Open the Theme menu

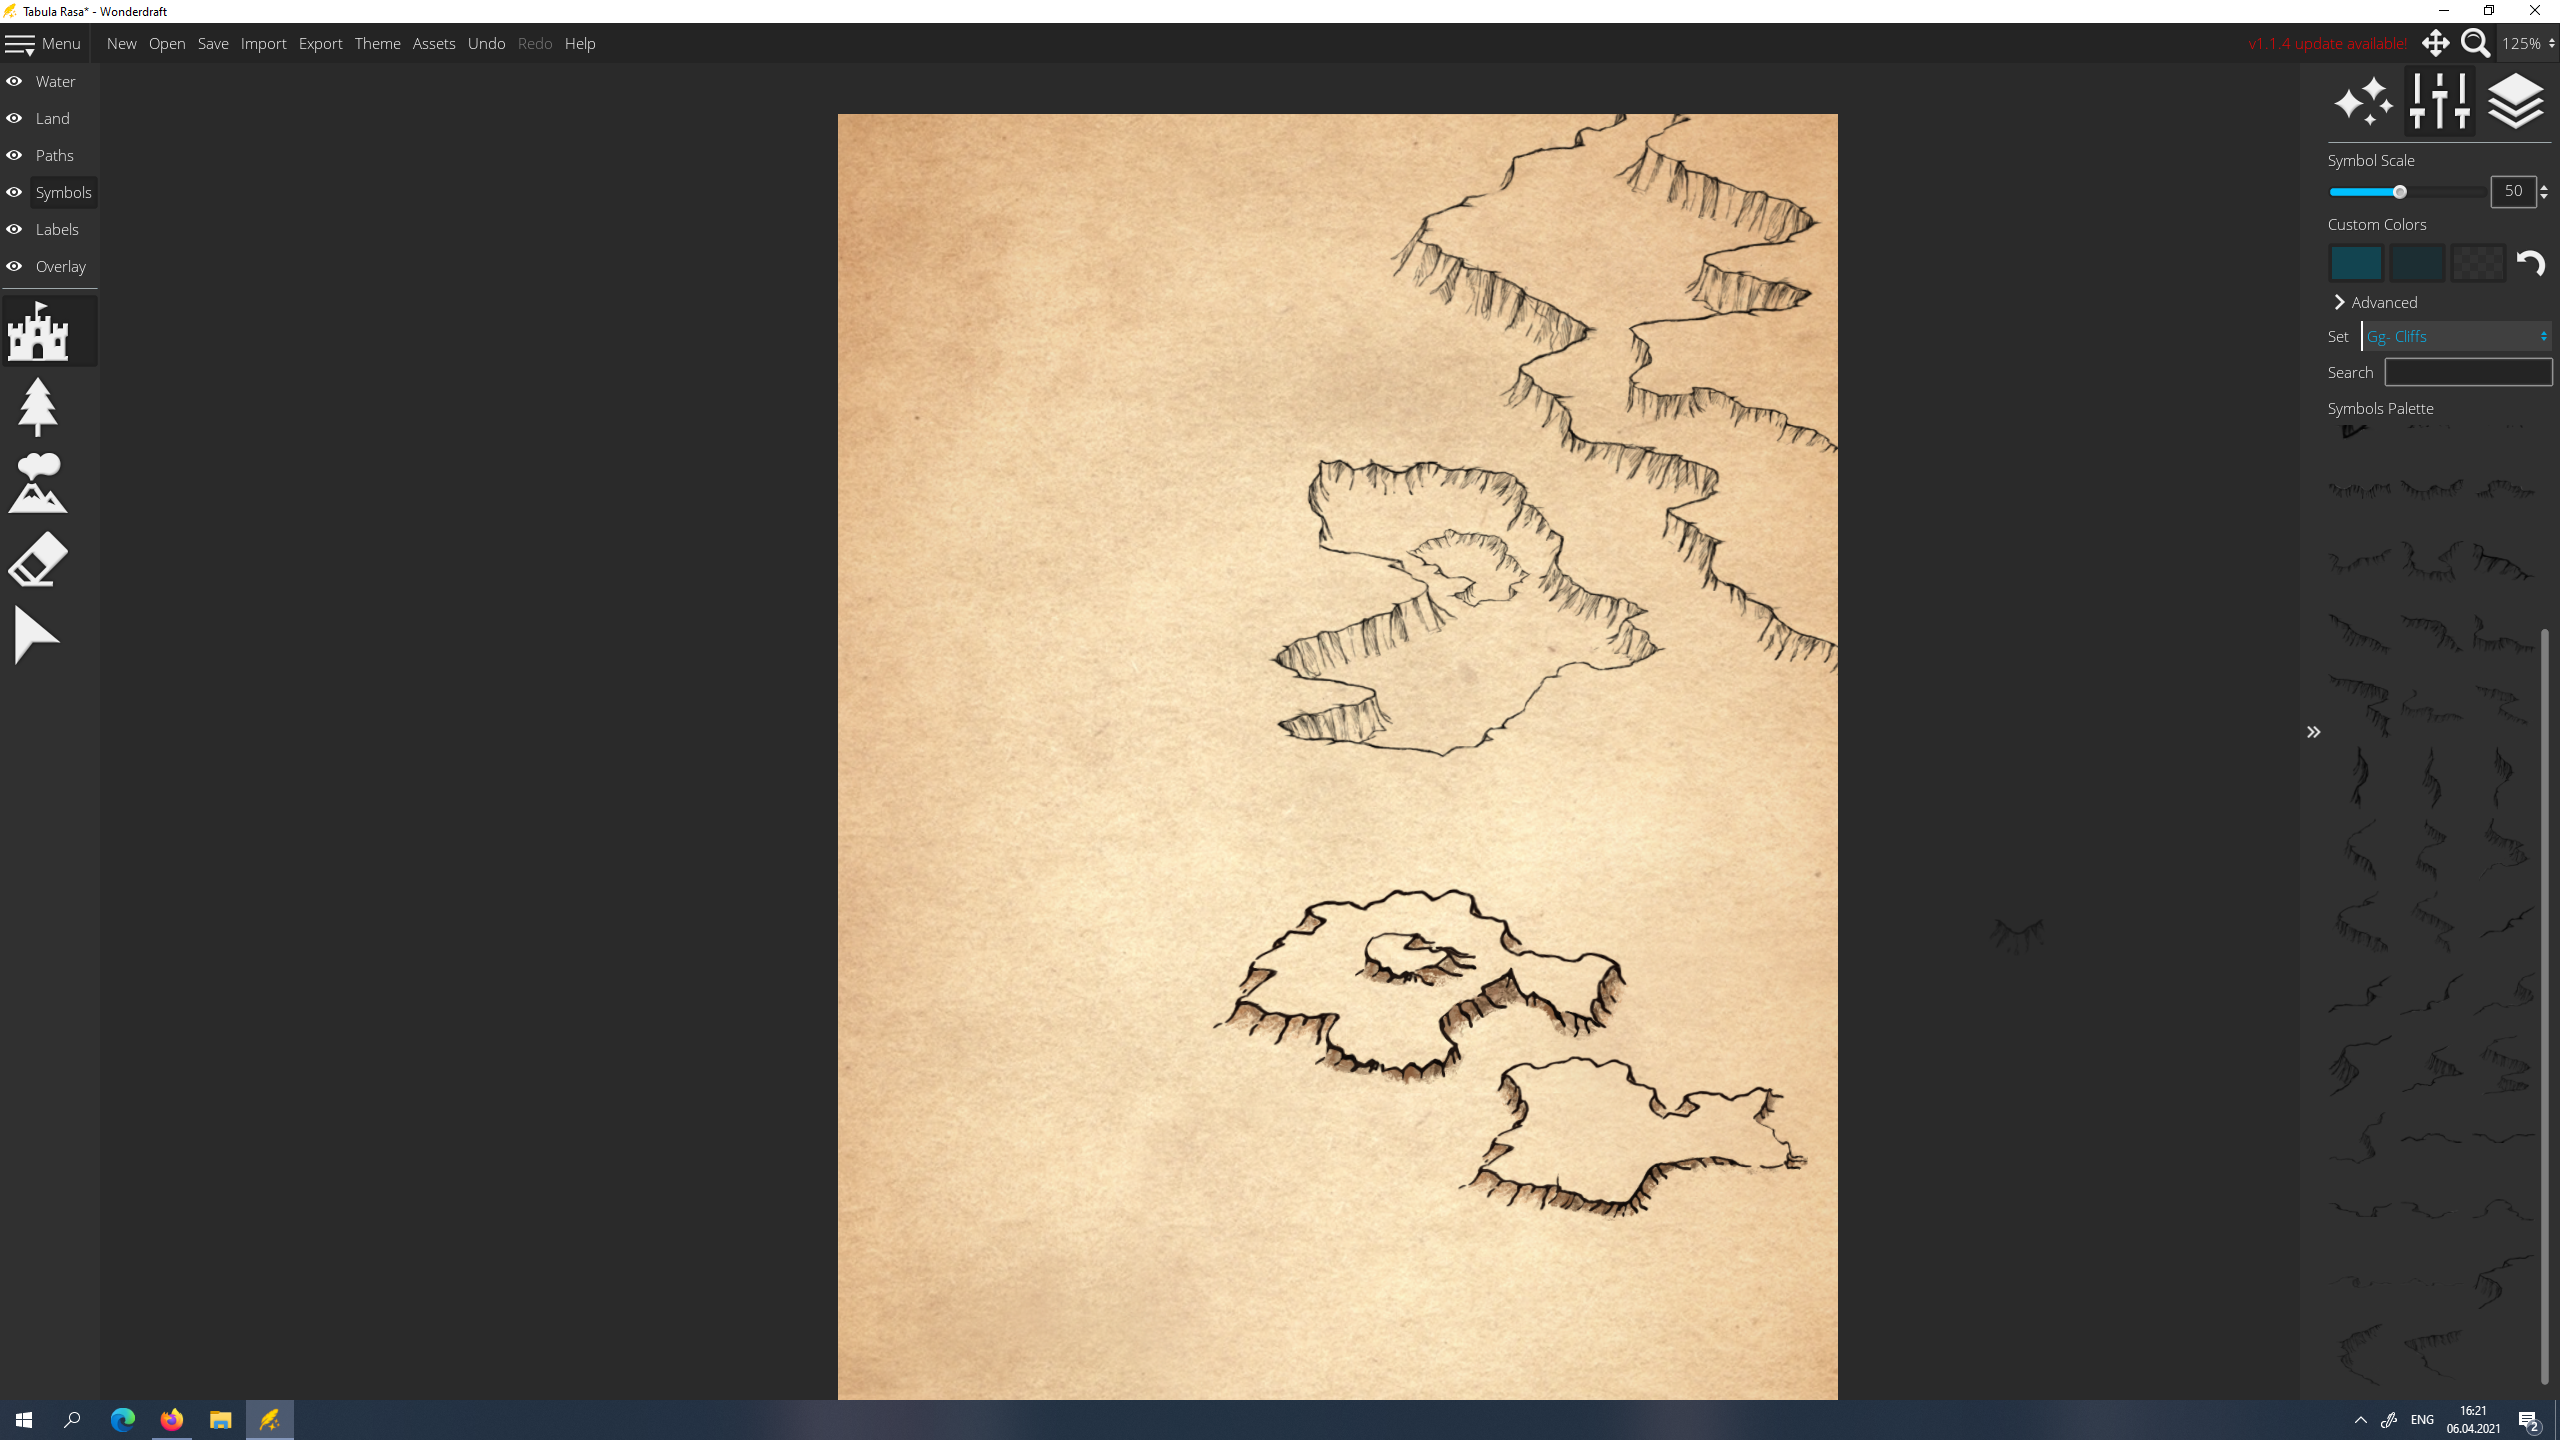point(377,44)
